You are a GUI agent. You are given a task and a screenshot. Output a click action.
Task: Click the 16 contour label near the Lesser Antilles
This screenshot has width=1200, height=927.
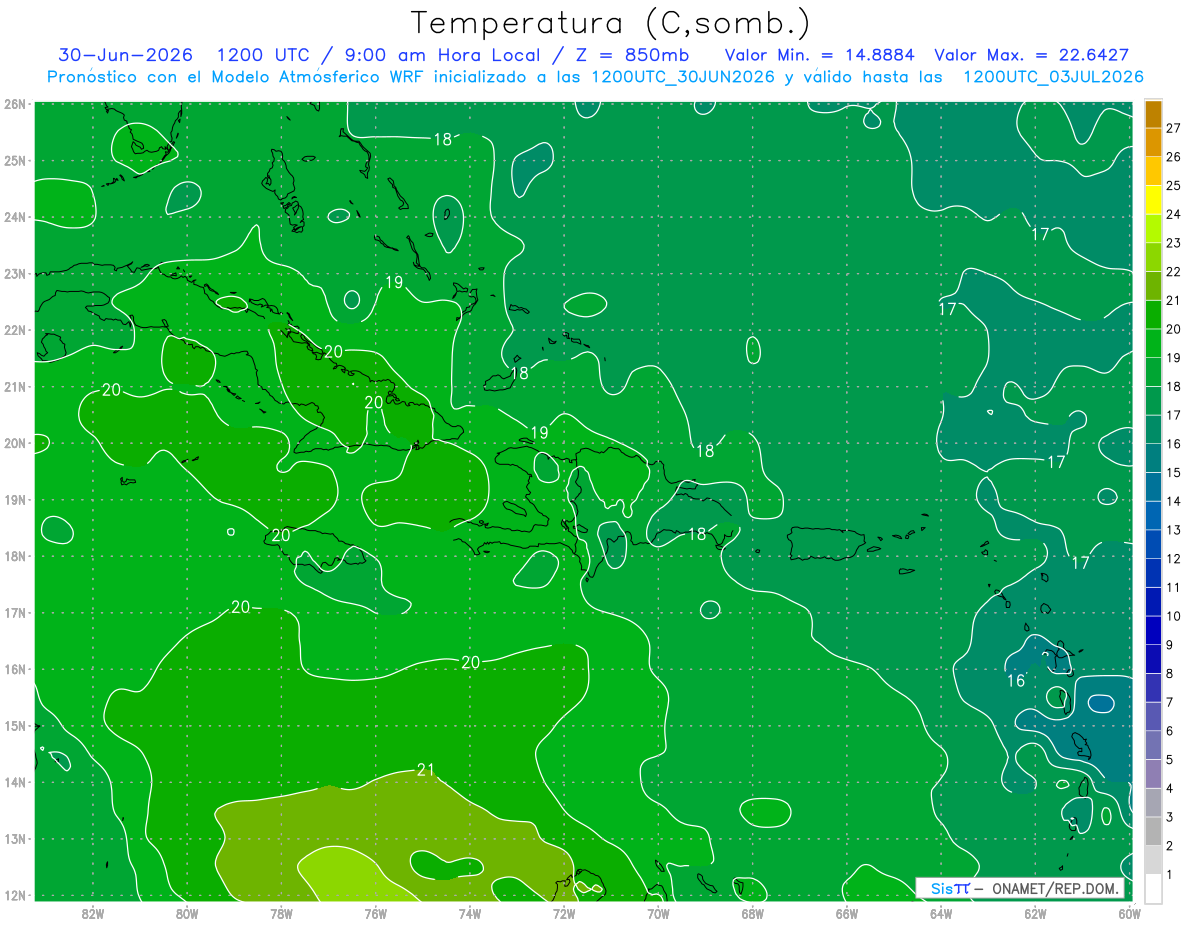[x=1016, y=681]
